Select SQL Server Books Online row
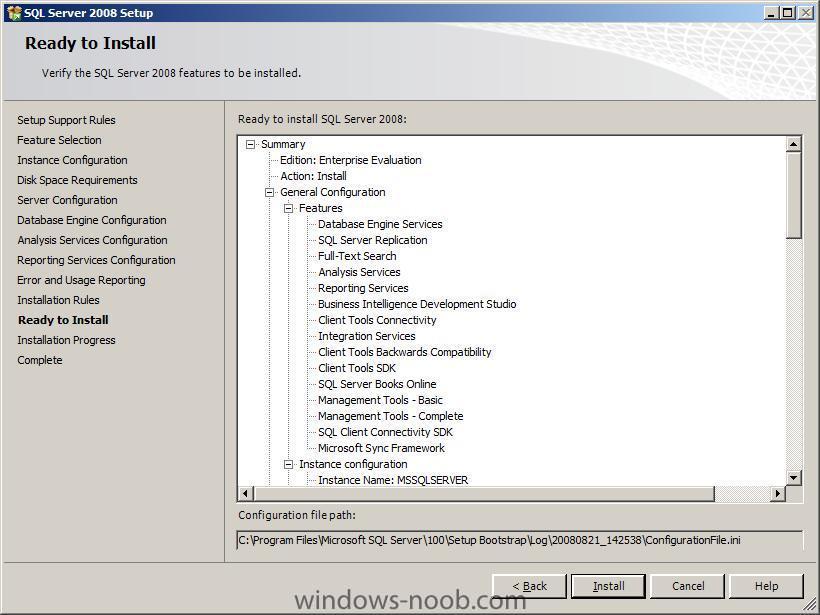 (377, 384)
